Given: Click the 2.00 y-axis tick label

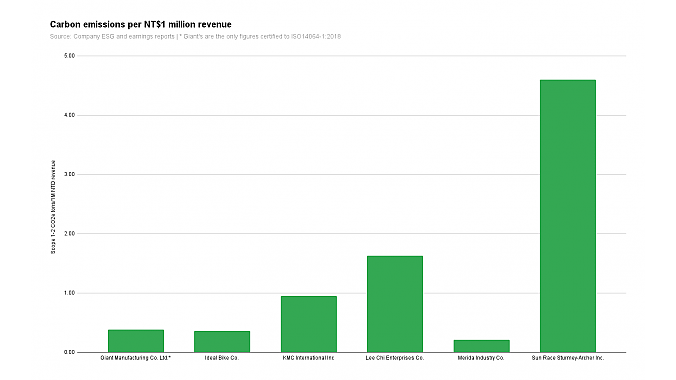Looking at the screenshot, I should 69,233.
